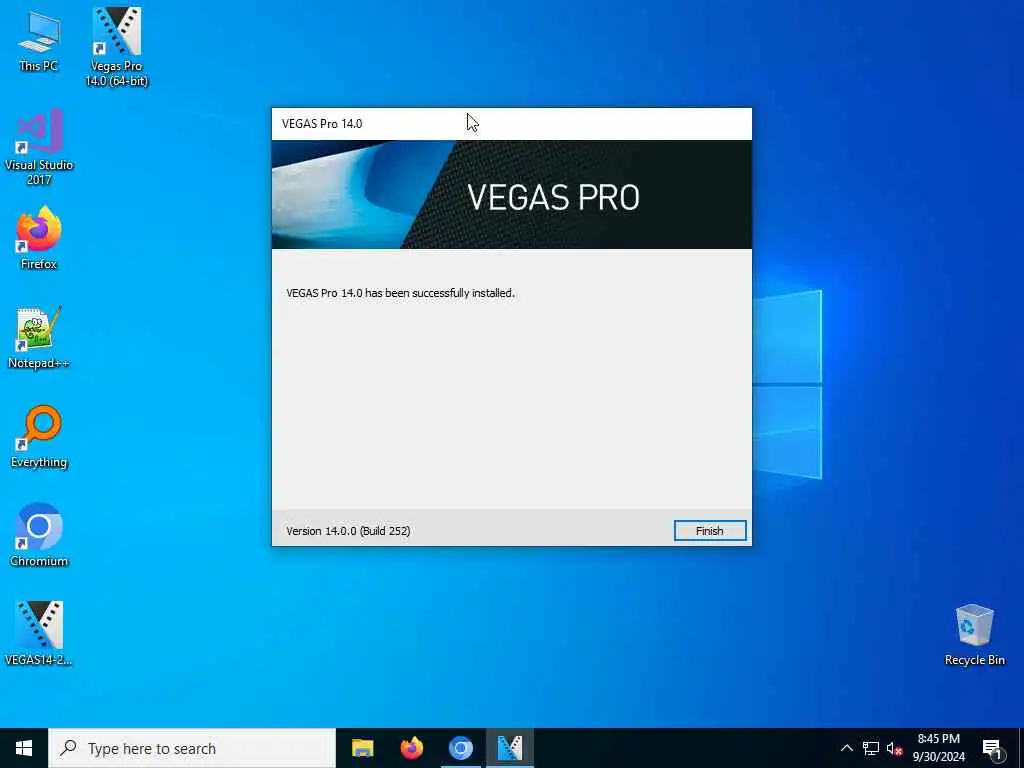Select the VEGAS14-2... installer file icon
The height and width of the screenshot is (768, 1024).
[x=39, y=633]
